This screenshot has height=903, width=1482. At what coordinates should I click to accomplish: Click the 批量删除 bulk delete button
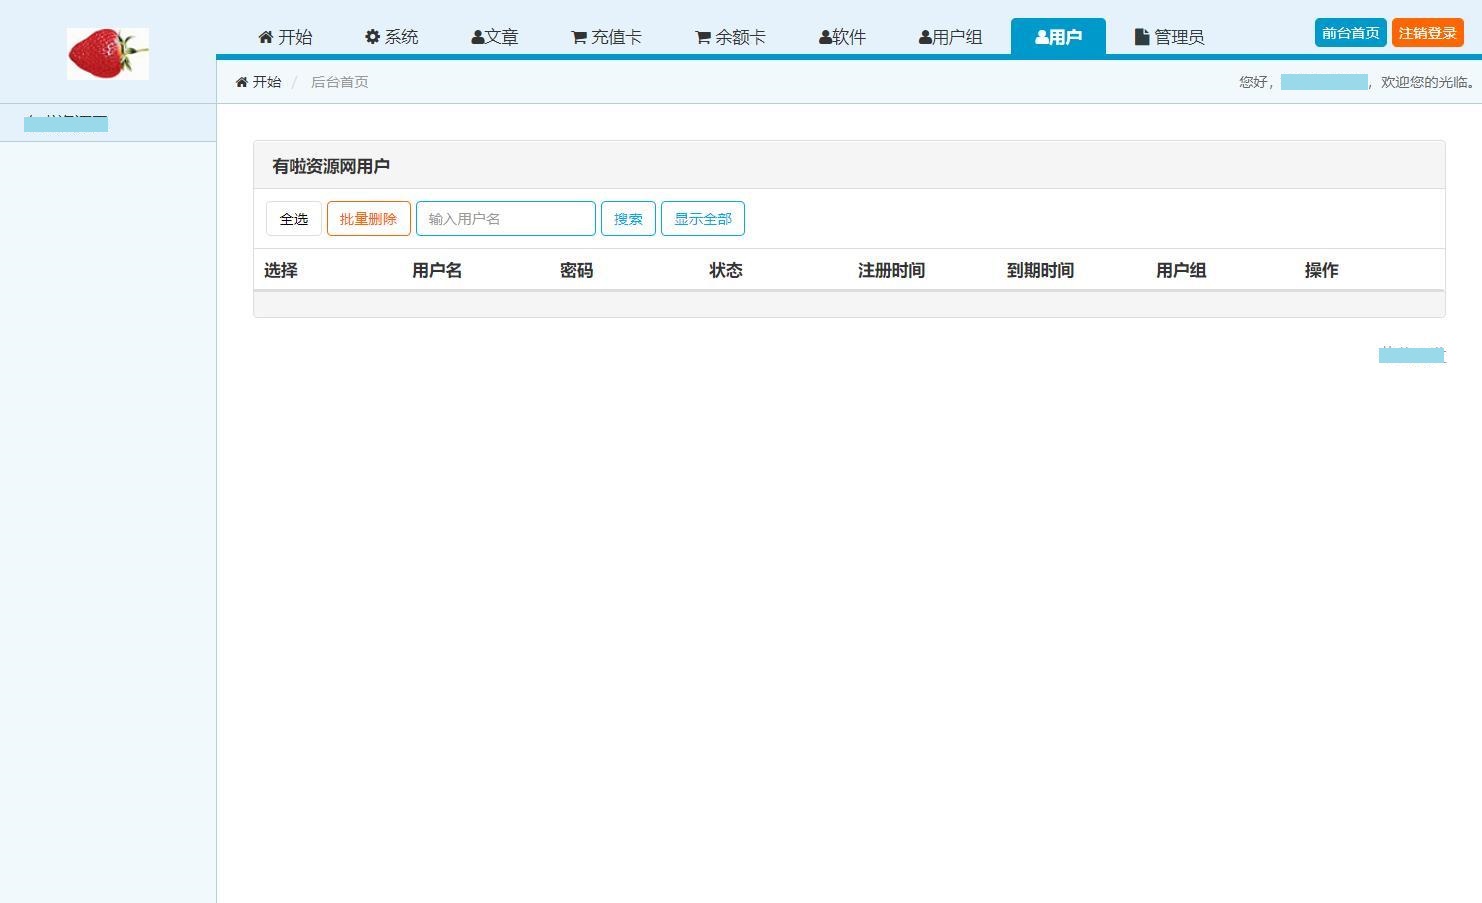[368, 218]
